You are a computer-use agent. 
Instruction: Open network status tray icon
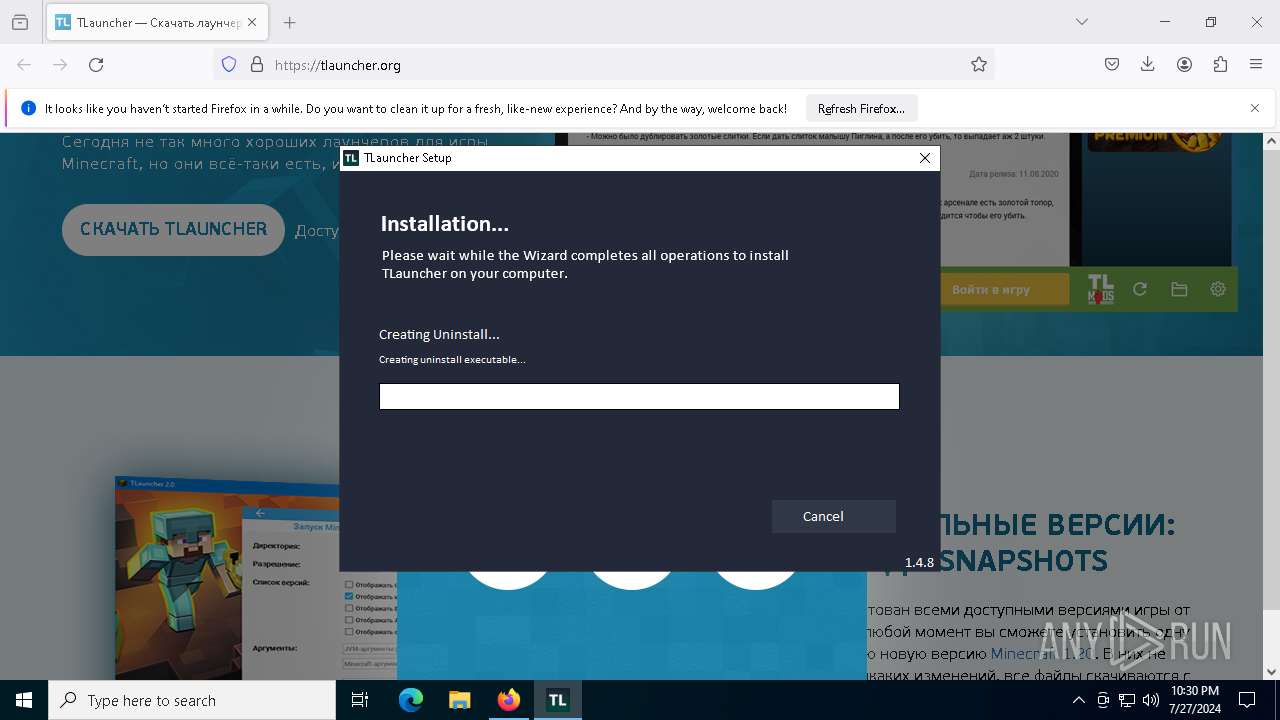(1127, 700)
